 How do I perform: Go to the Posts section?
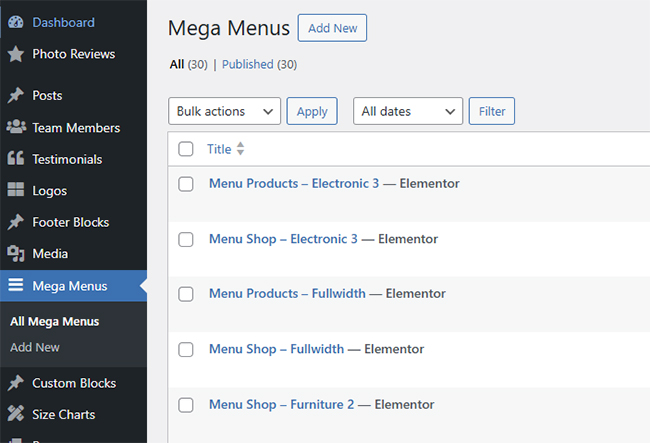[47, 95]
